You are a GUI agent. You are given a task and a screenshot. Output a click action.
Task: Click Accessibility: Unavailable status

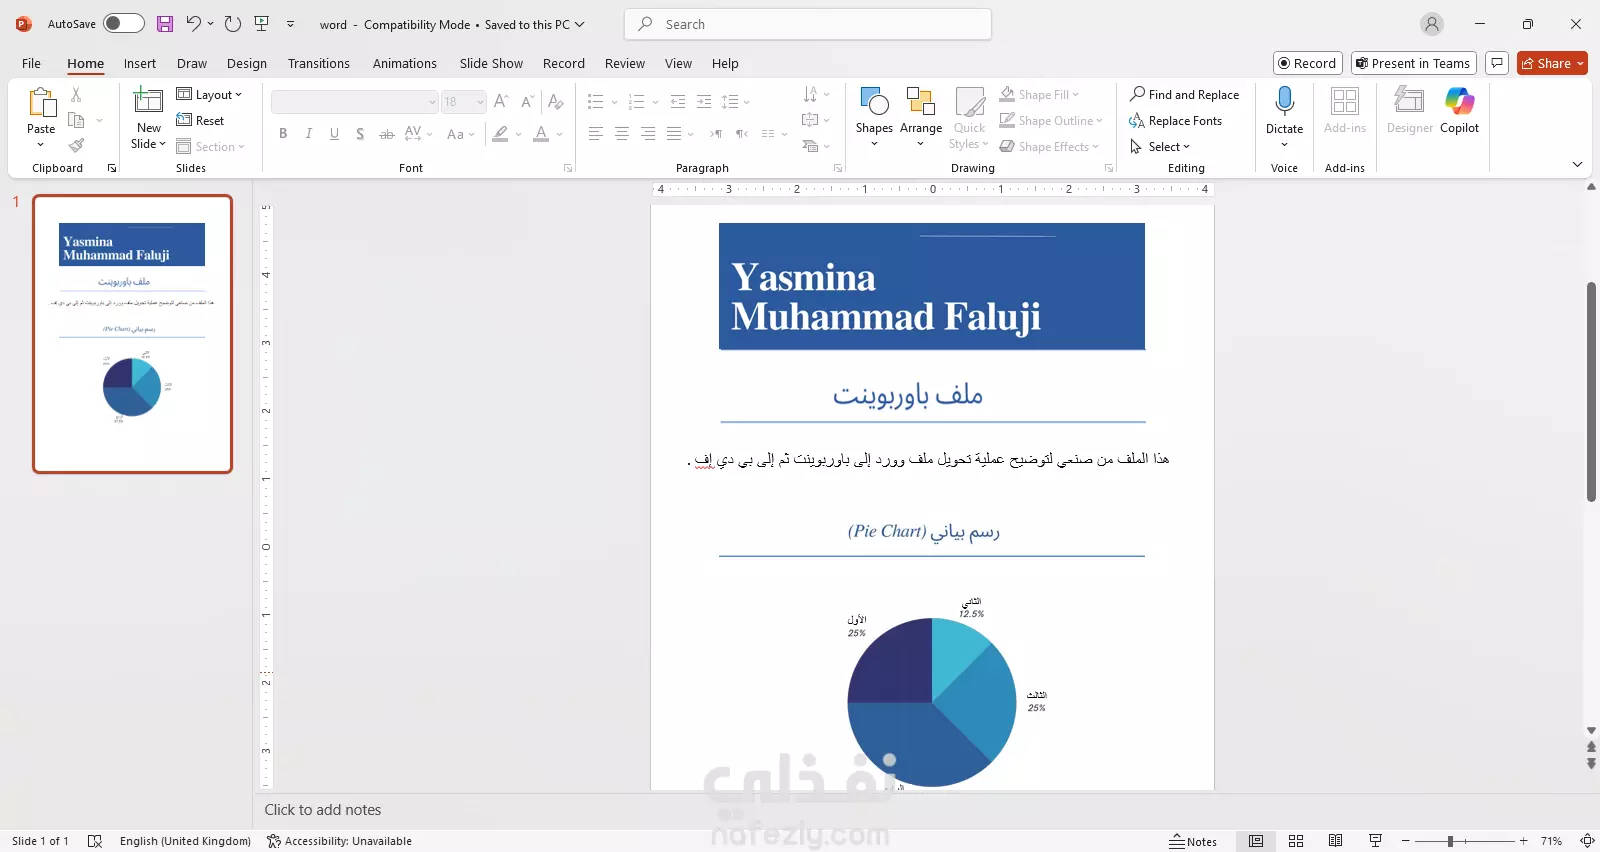tap(339, 841)
